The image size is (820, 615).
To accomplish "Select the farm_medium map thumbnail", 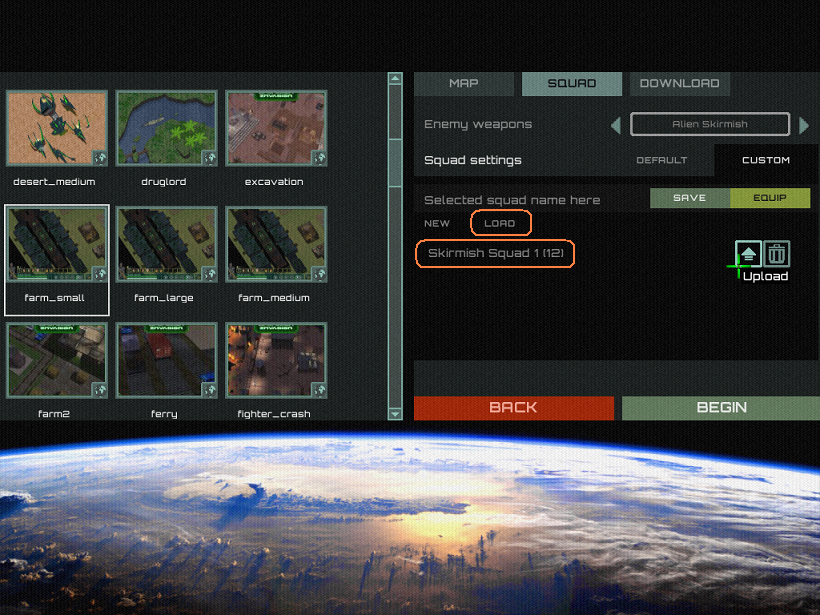I will coord(276,244).
